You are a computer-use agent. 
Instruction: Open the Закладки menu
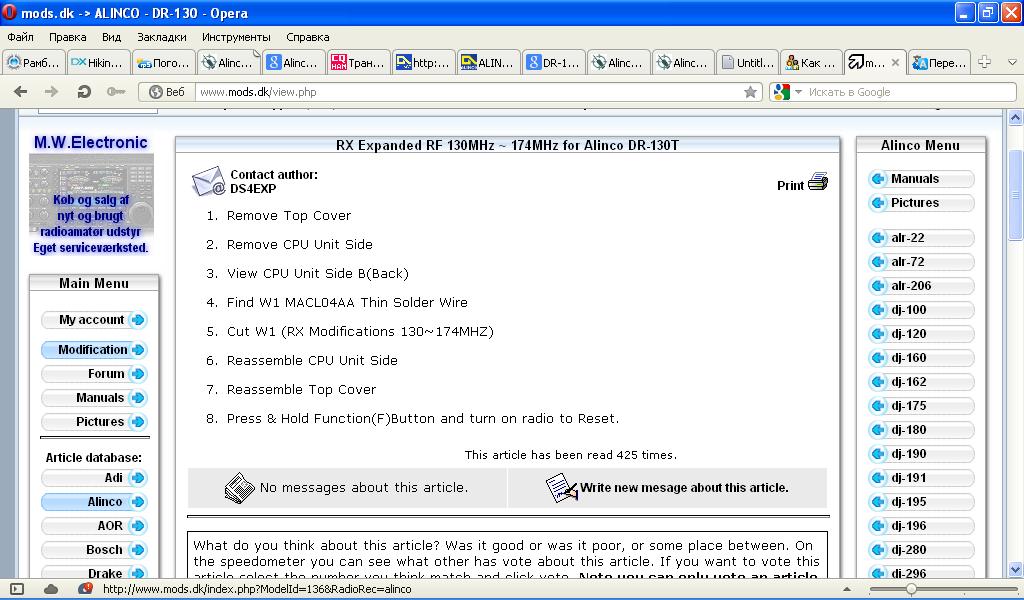coord(161,37)
